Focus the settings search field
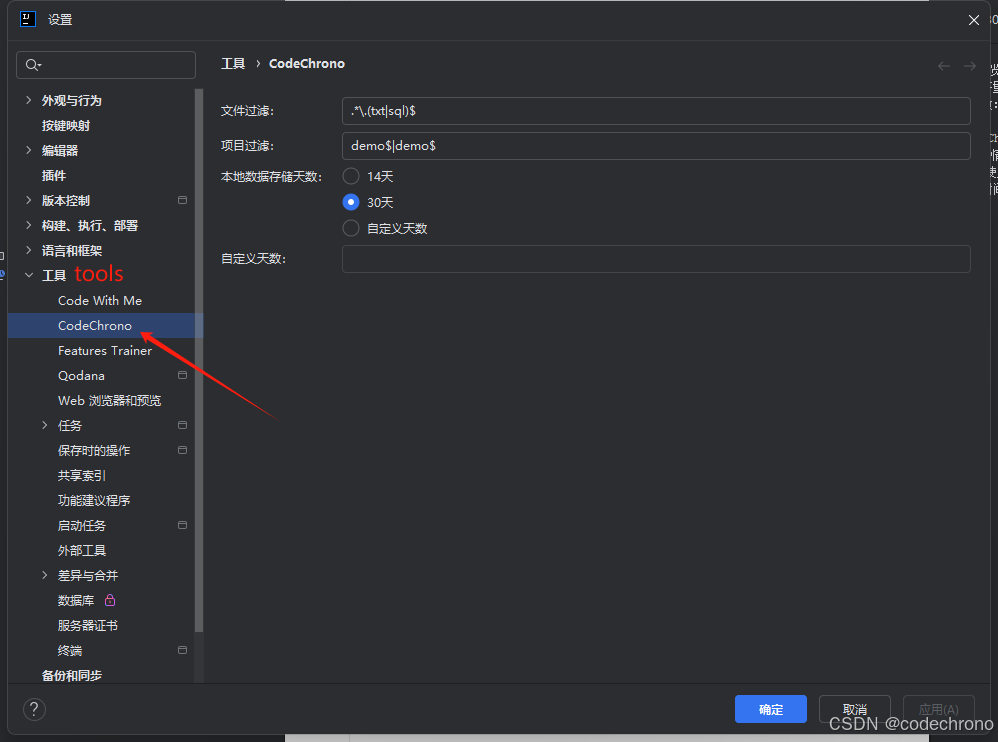The height and width of the screenshot is (742, 998). tap(106, 65)
